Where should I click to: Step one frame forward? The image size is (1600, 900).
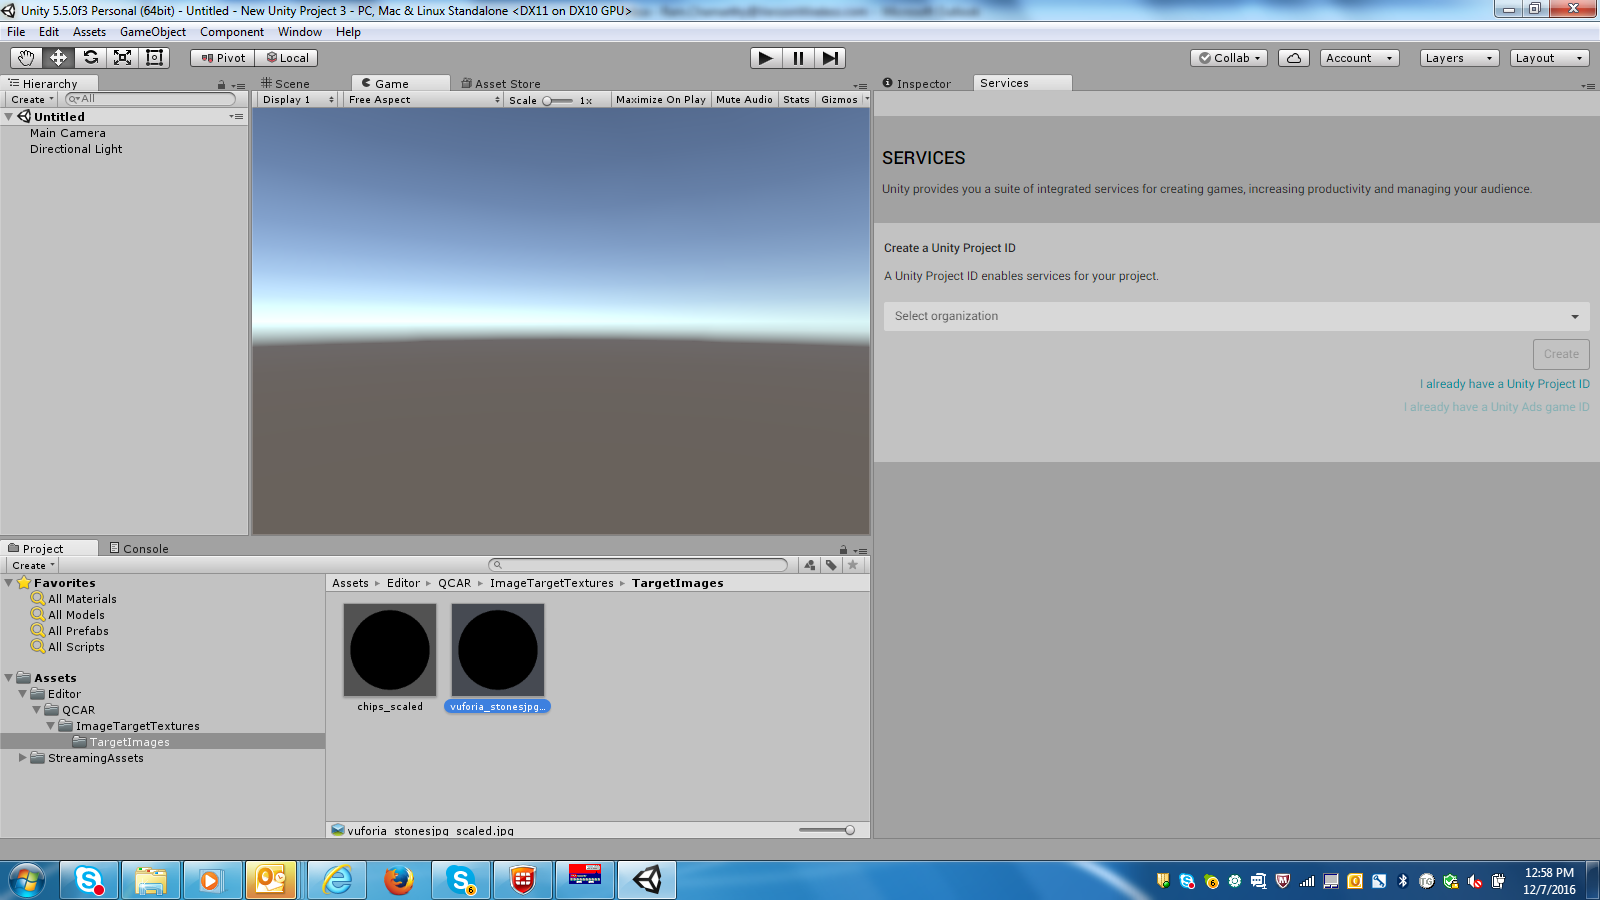point(830,58)
